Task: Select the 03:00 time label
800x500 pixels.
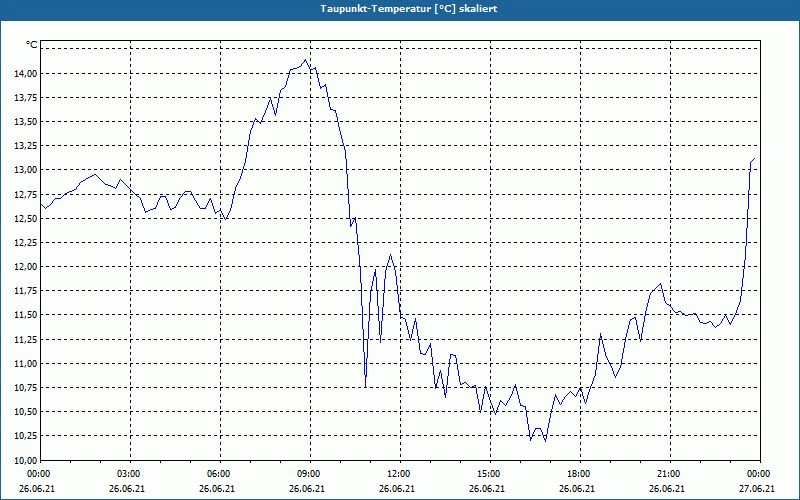Action: (x=129, y=474)
